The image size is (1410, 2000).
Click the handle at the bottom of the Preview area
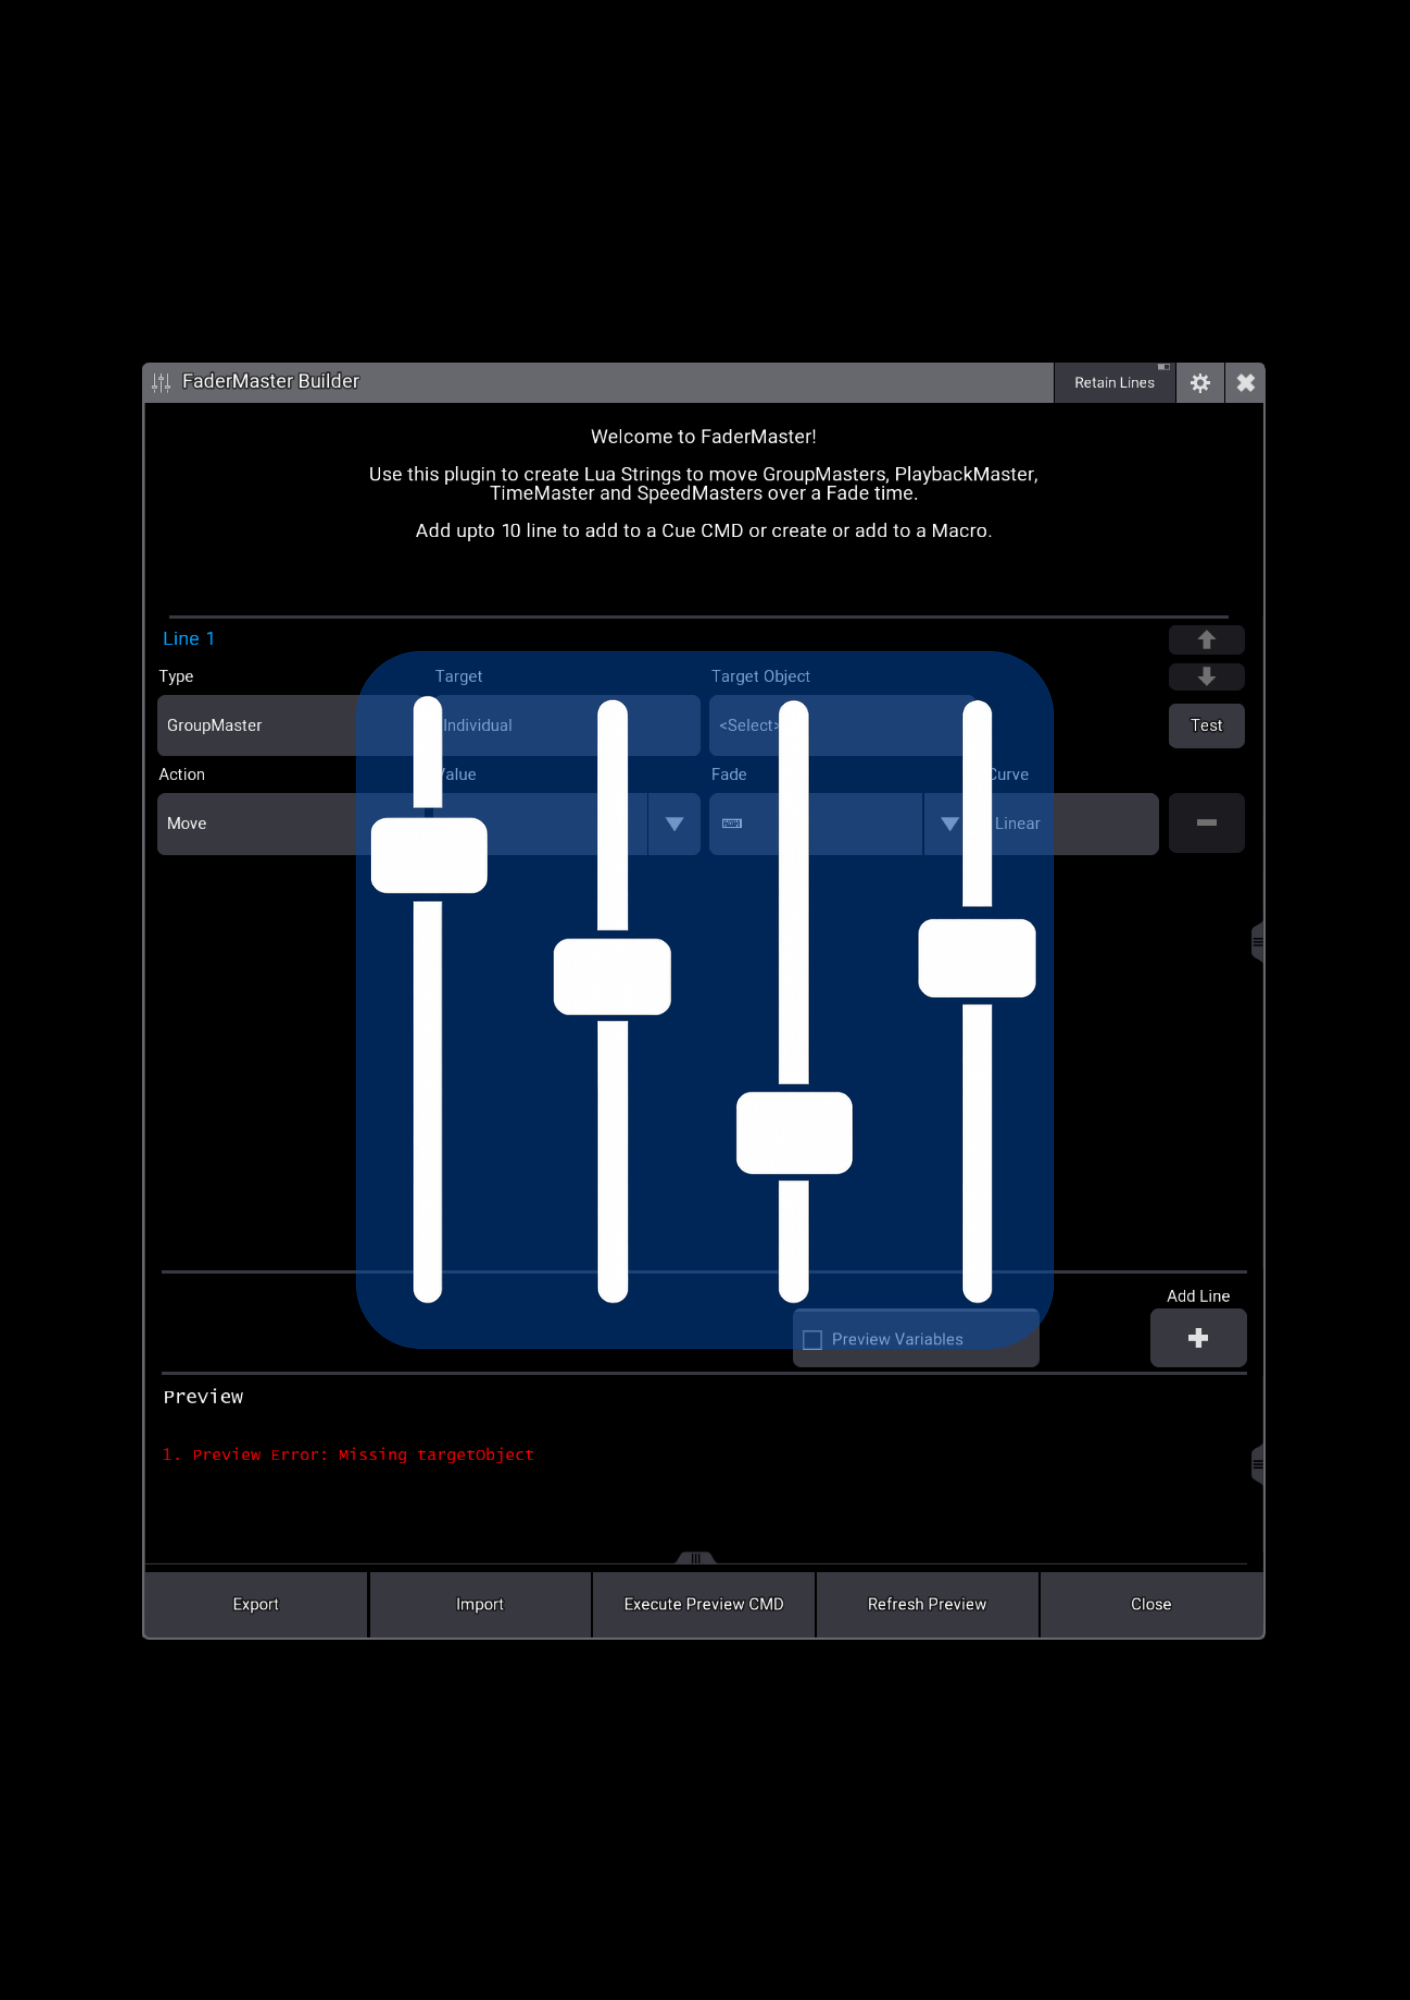pyautogui.click(x=696, y=1558)
